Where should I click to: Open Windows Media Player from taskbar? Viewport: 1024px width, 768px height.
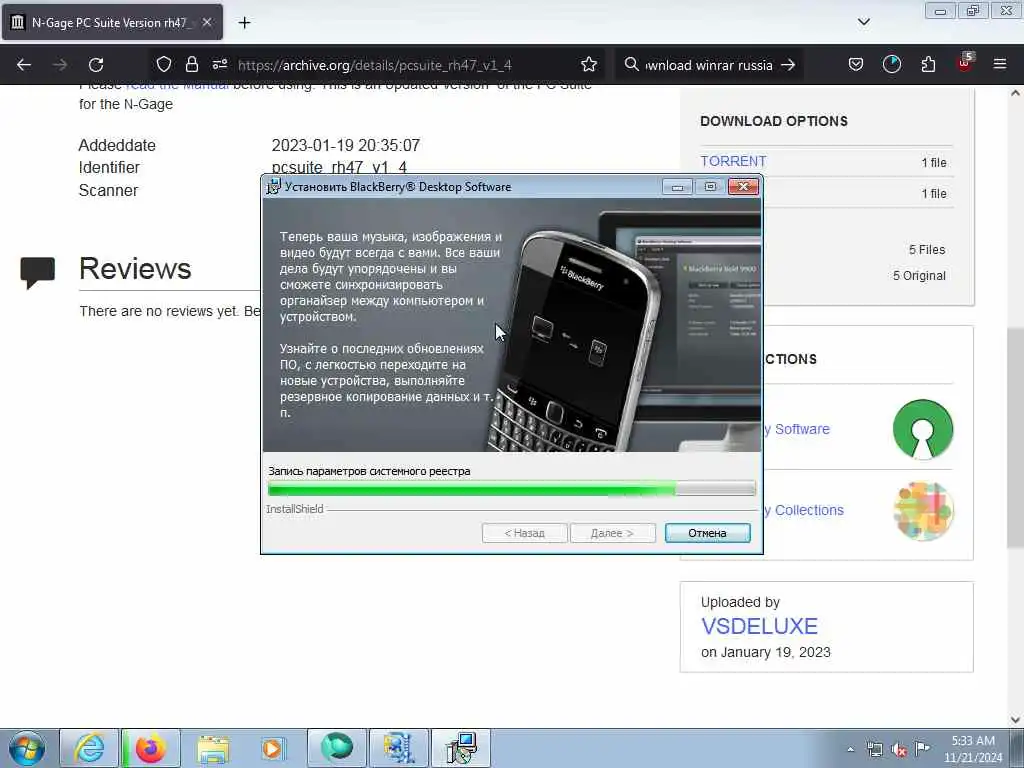pyautogui.click(x=274, y=748)
